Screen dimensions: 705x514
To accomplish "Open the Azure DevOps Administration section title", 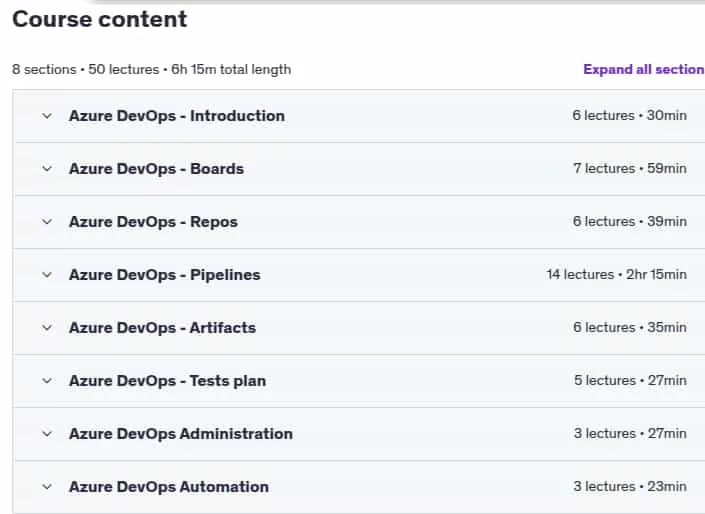I will (x=181, y=434).
